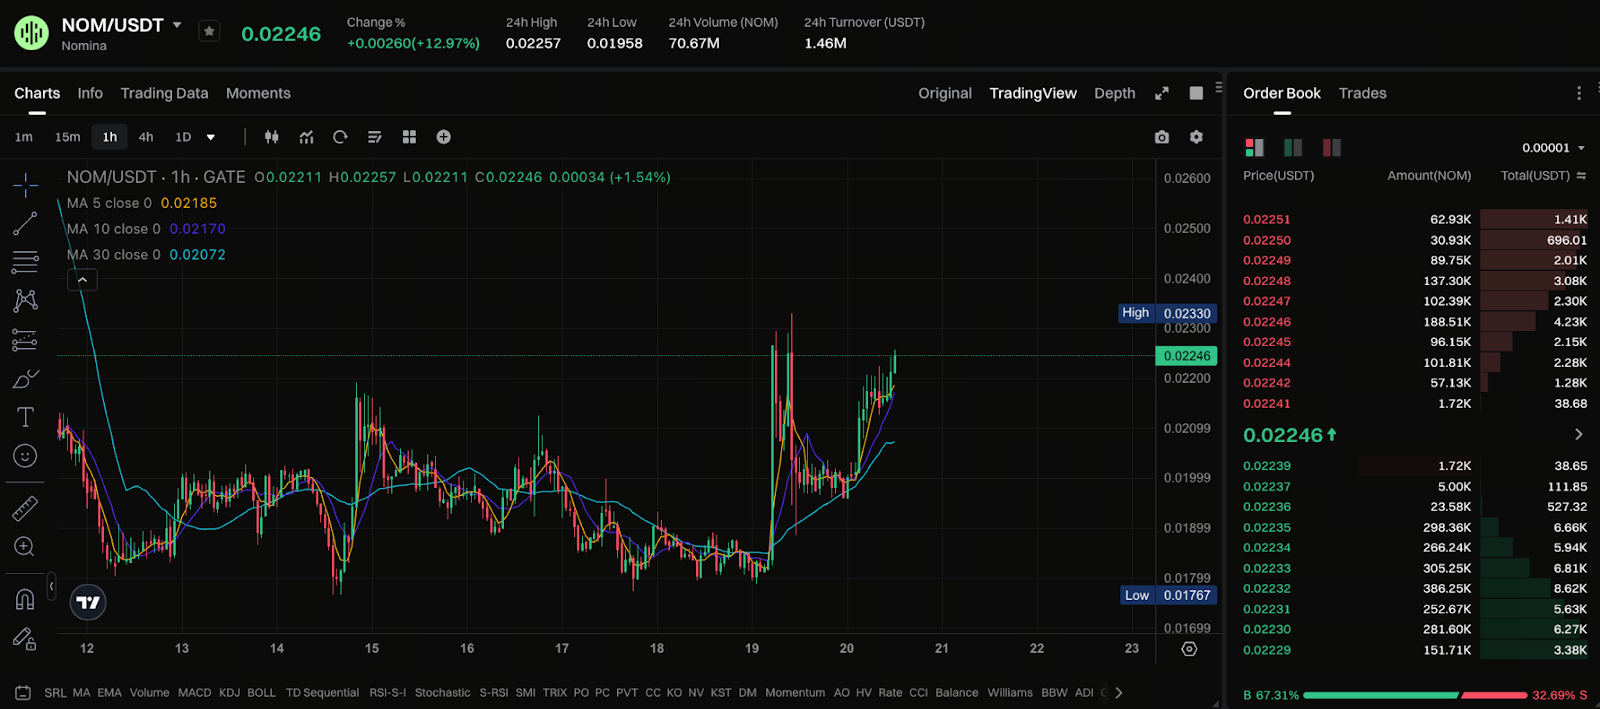Open the emoji icons tool
This screenshot has height=709, width=1600.
(25, 456)
